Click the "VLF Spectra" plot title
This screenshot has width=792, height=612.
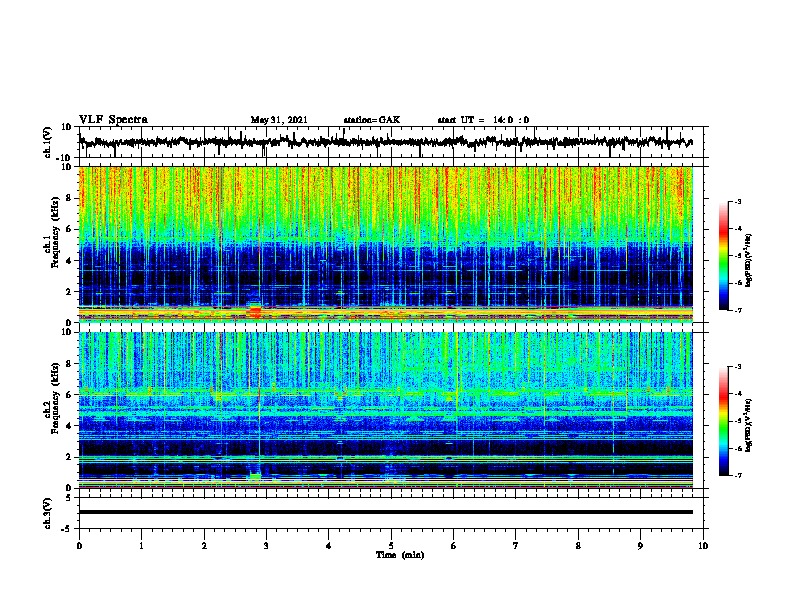[x=113, y=120]
